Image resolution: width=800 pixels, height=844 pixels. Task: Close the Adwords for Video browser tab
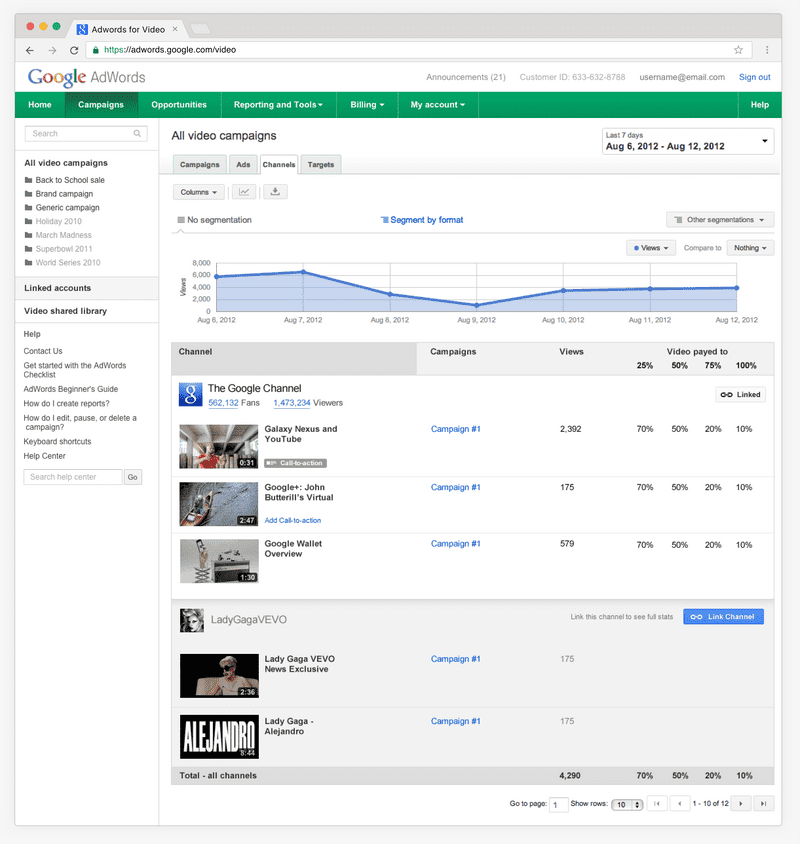point(175,29)
